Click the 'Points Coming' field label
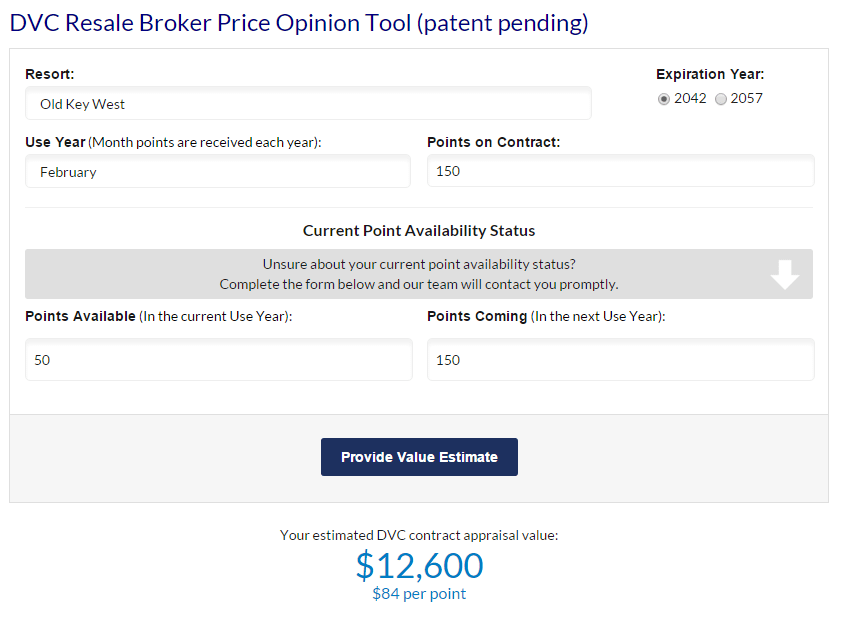842x619 pixels. coord(477,316)
